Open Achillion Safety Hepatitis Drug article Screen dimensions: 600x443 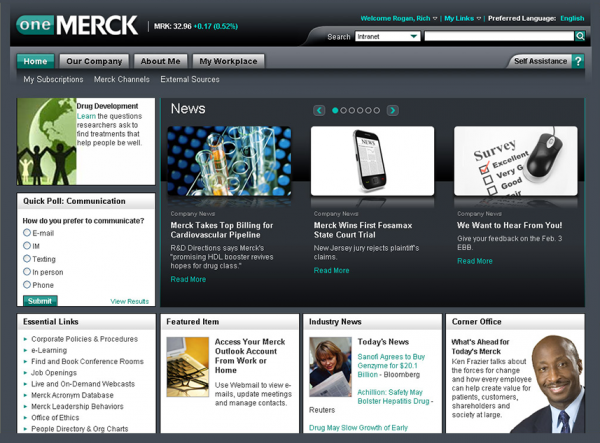pyautogui.click(x=393, y=397)
